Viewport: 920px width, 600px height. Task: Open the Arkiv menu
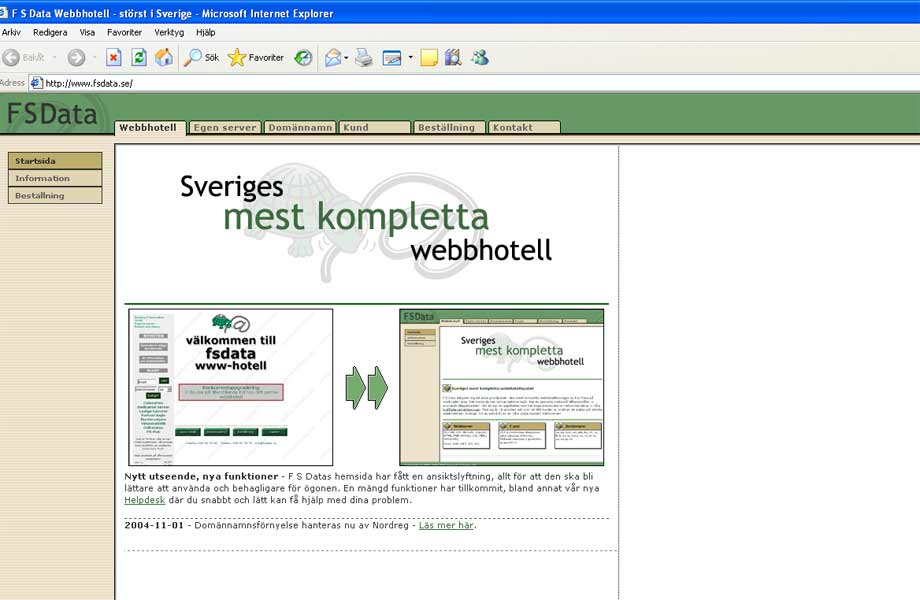point(11,32)
